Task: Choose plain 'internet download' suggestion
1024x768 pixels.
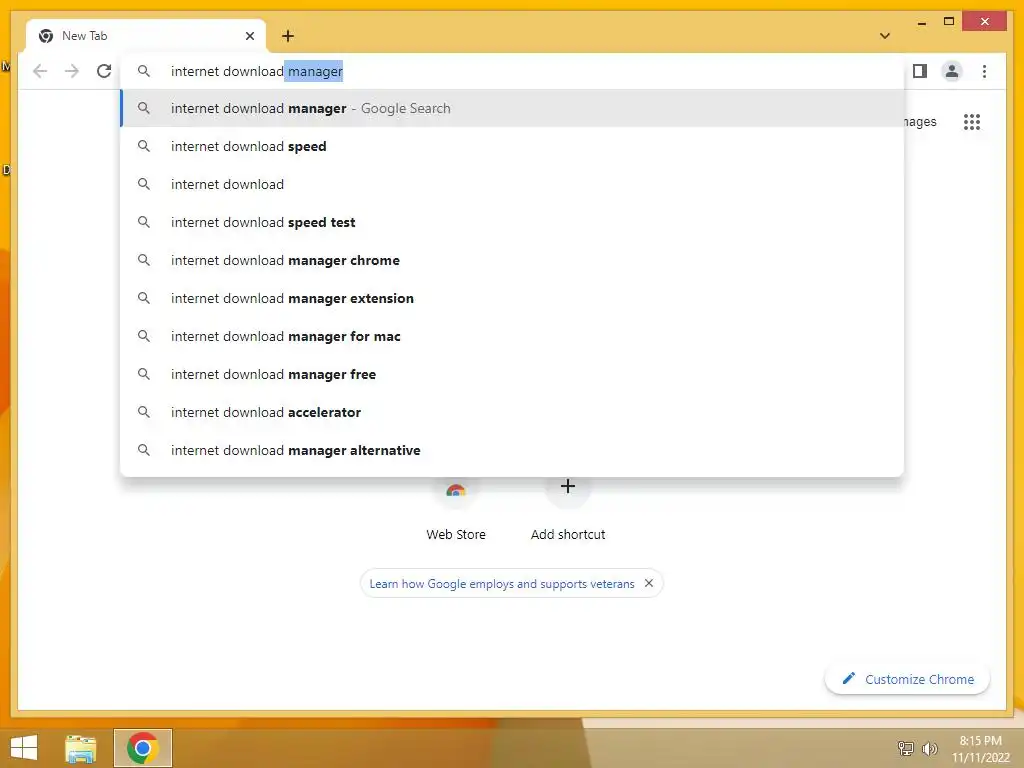Action: click(x=513, y=184)
